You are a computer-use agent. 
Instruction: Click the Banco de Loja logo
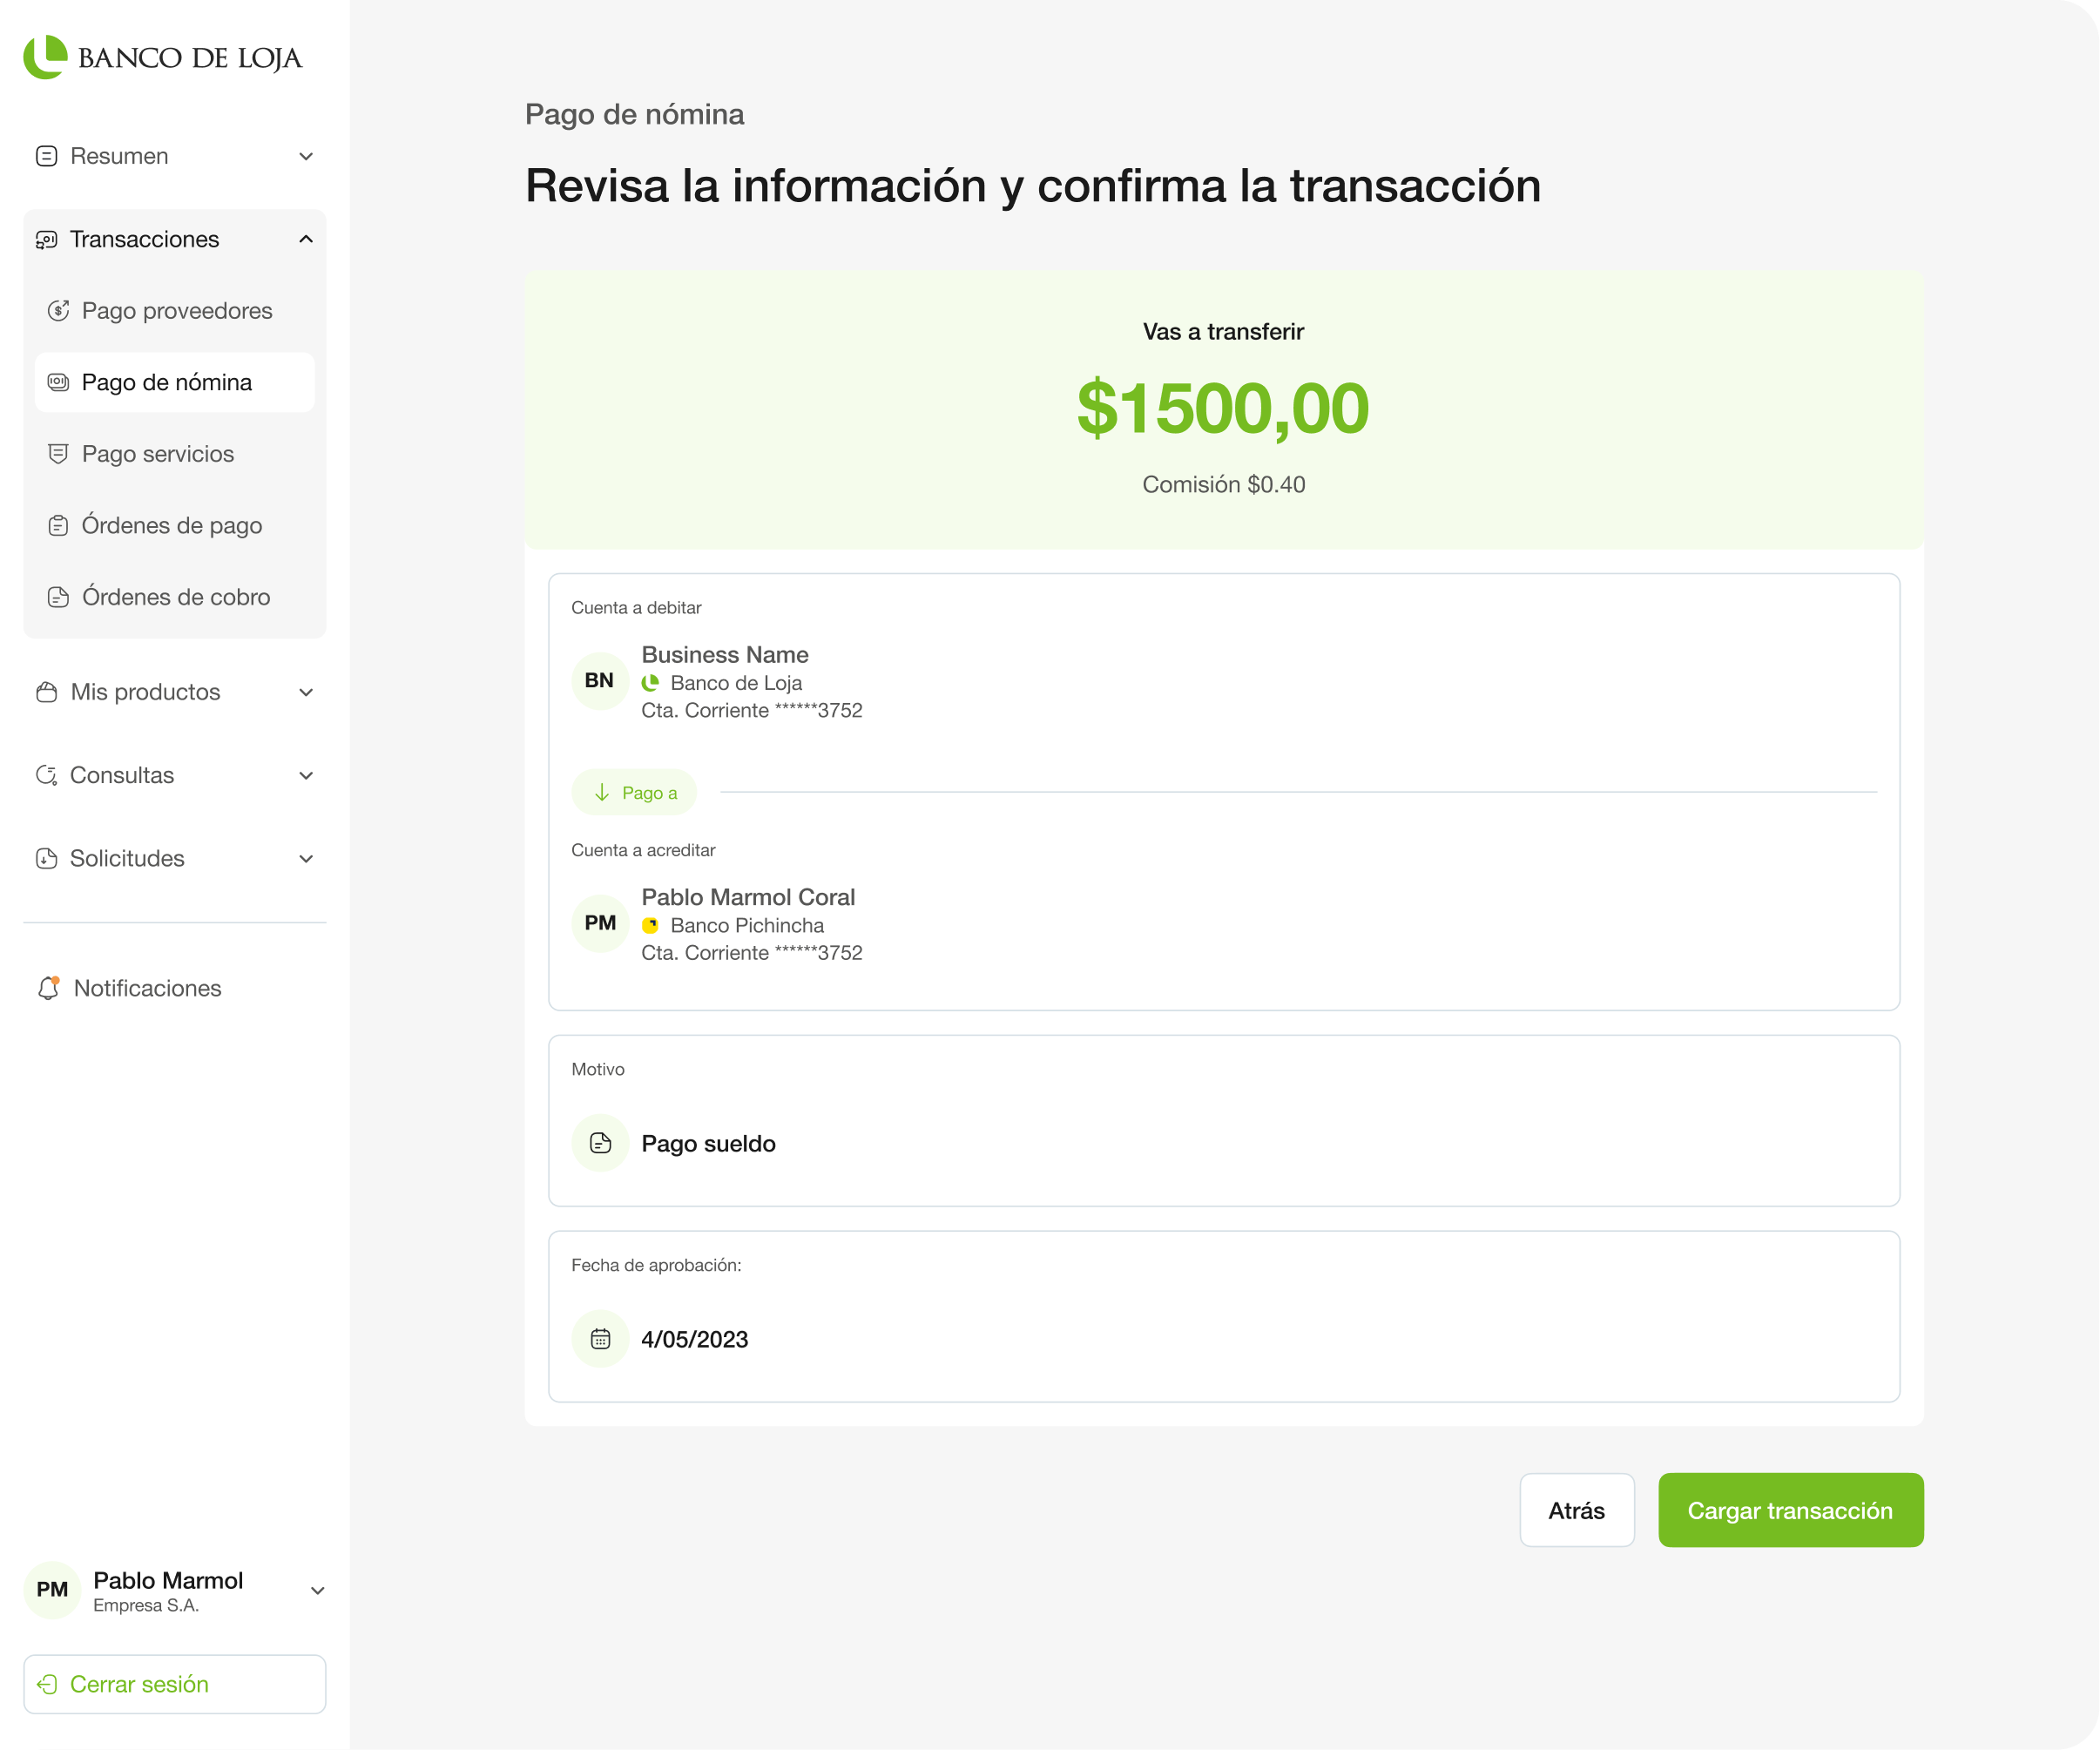click(x=162, y=57)
